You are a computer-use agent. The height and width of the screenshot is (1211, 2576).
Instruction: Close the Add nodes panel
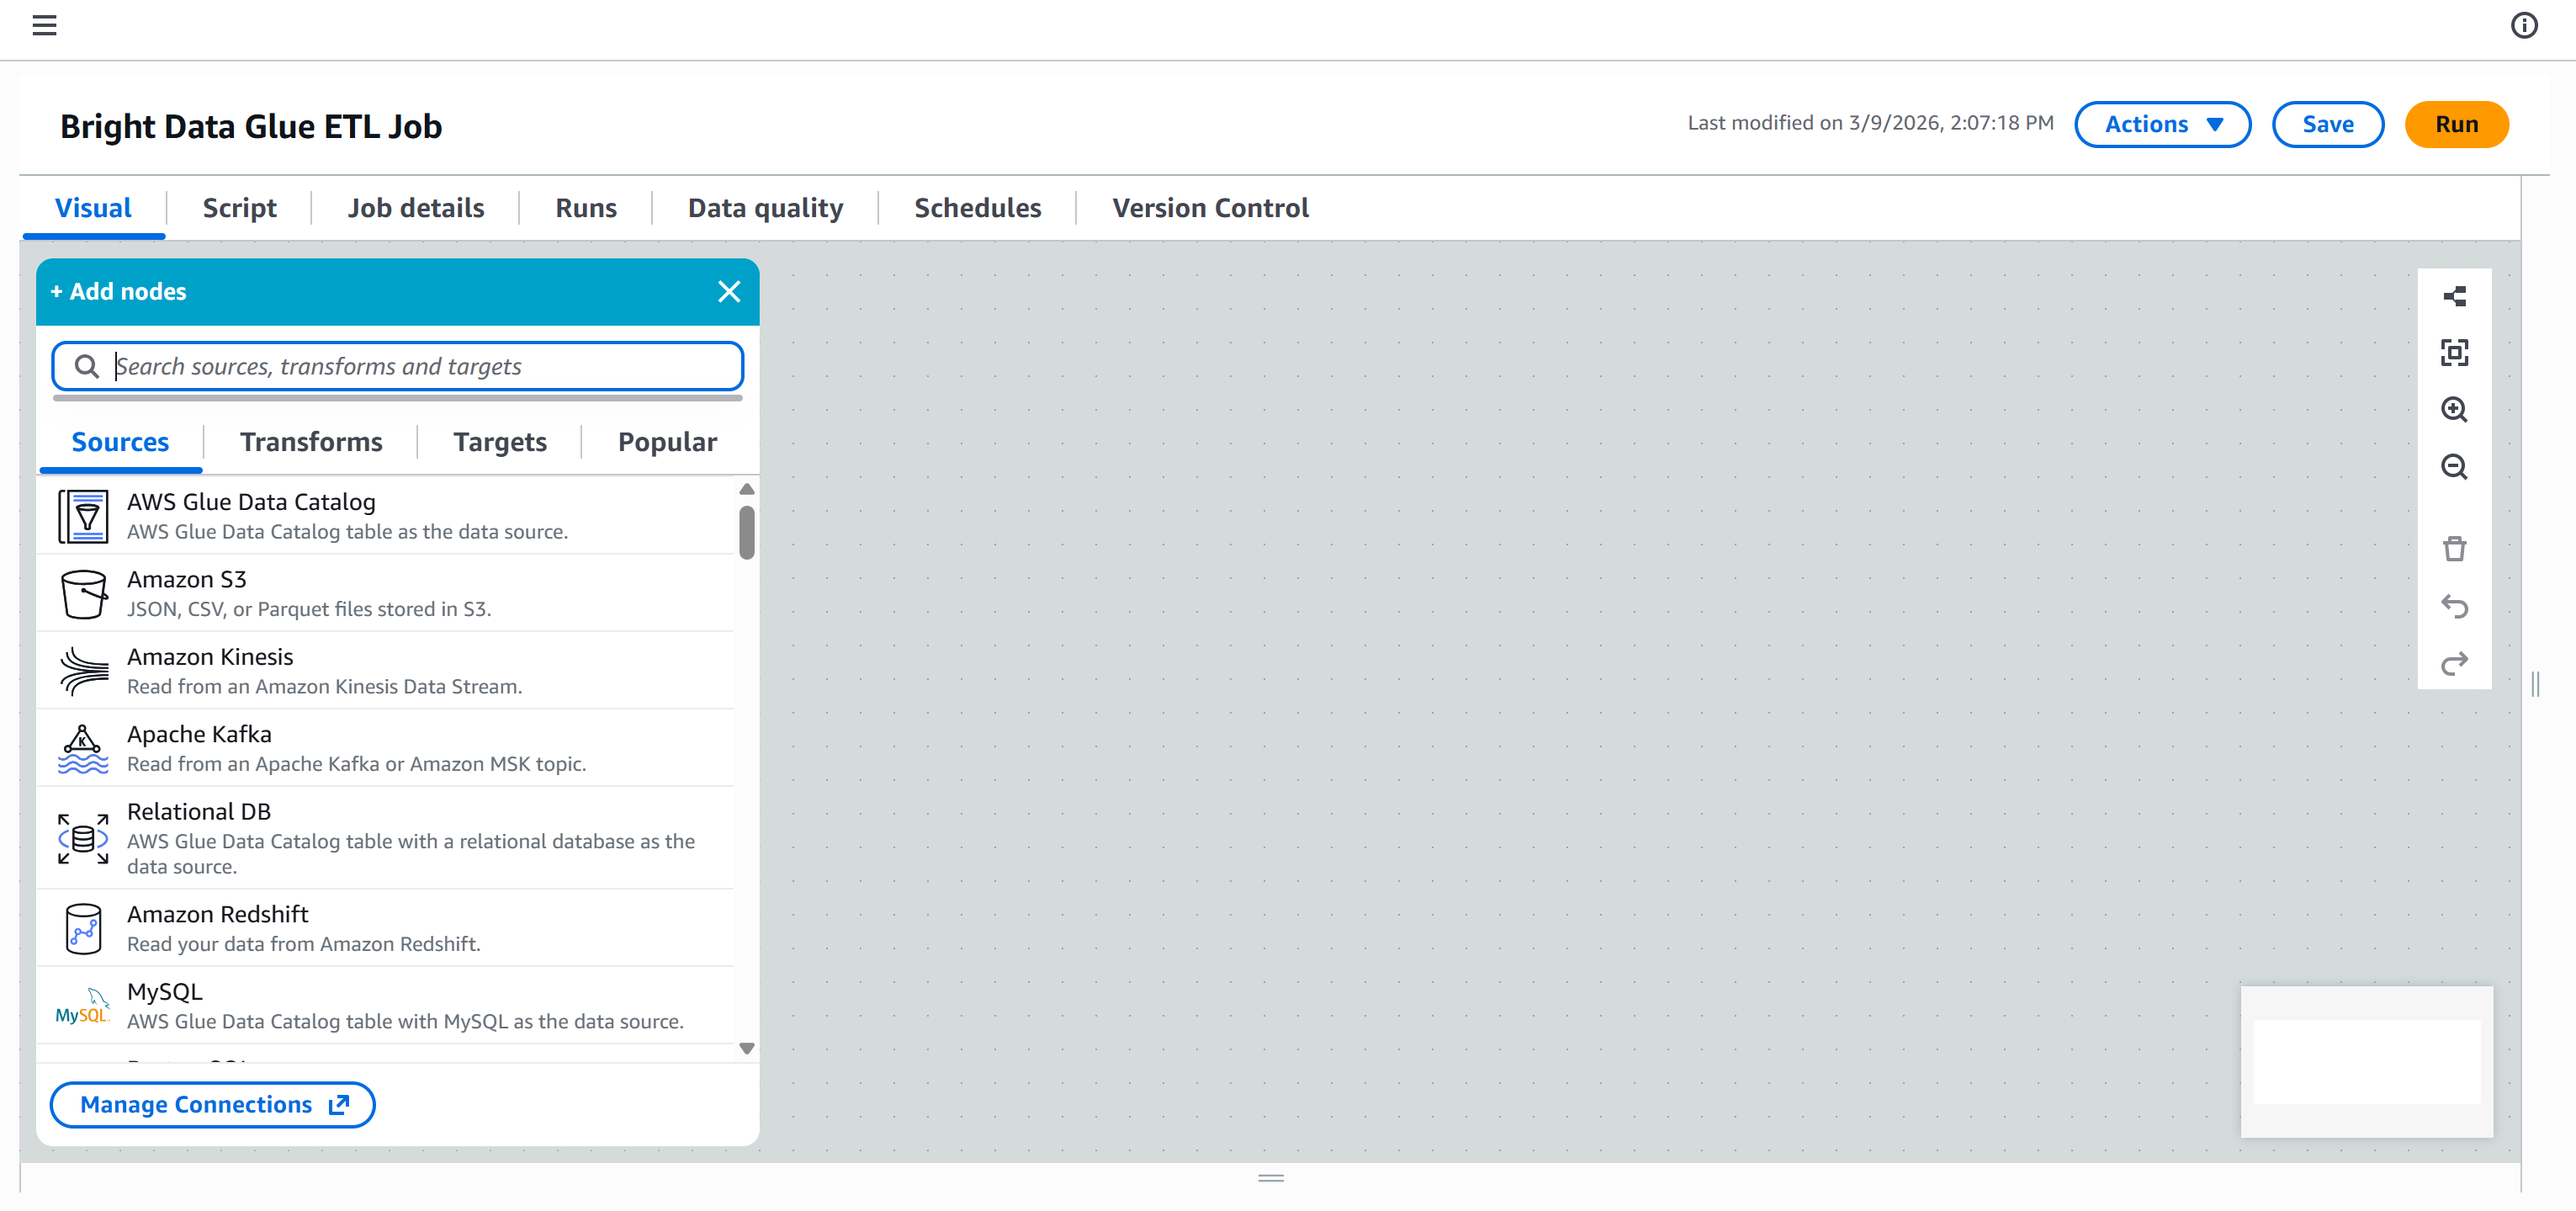pos(729,291)
